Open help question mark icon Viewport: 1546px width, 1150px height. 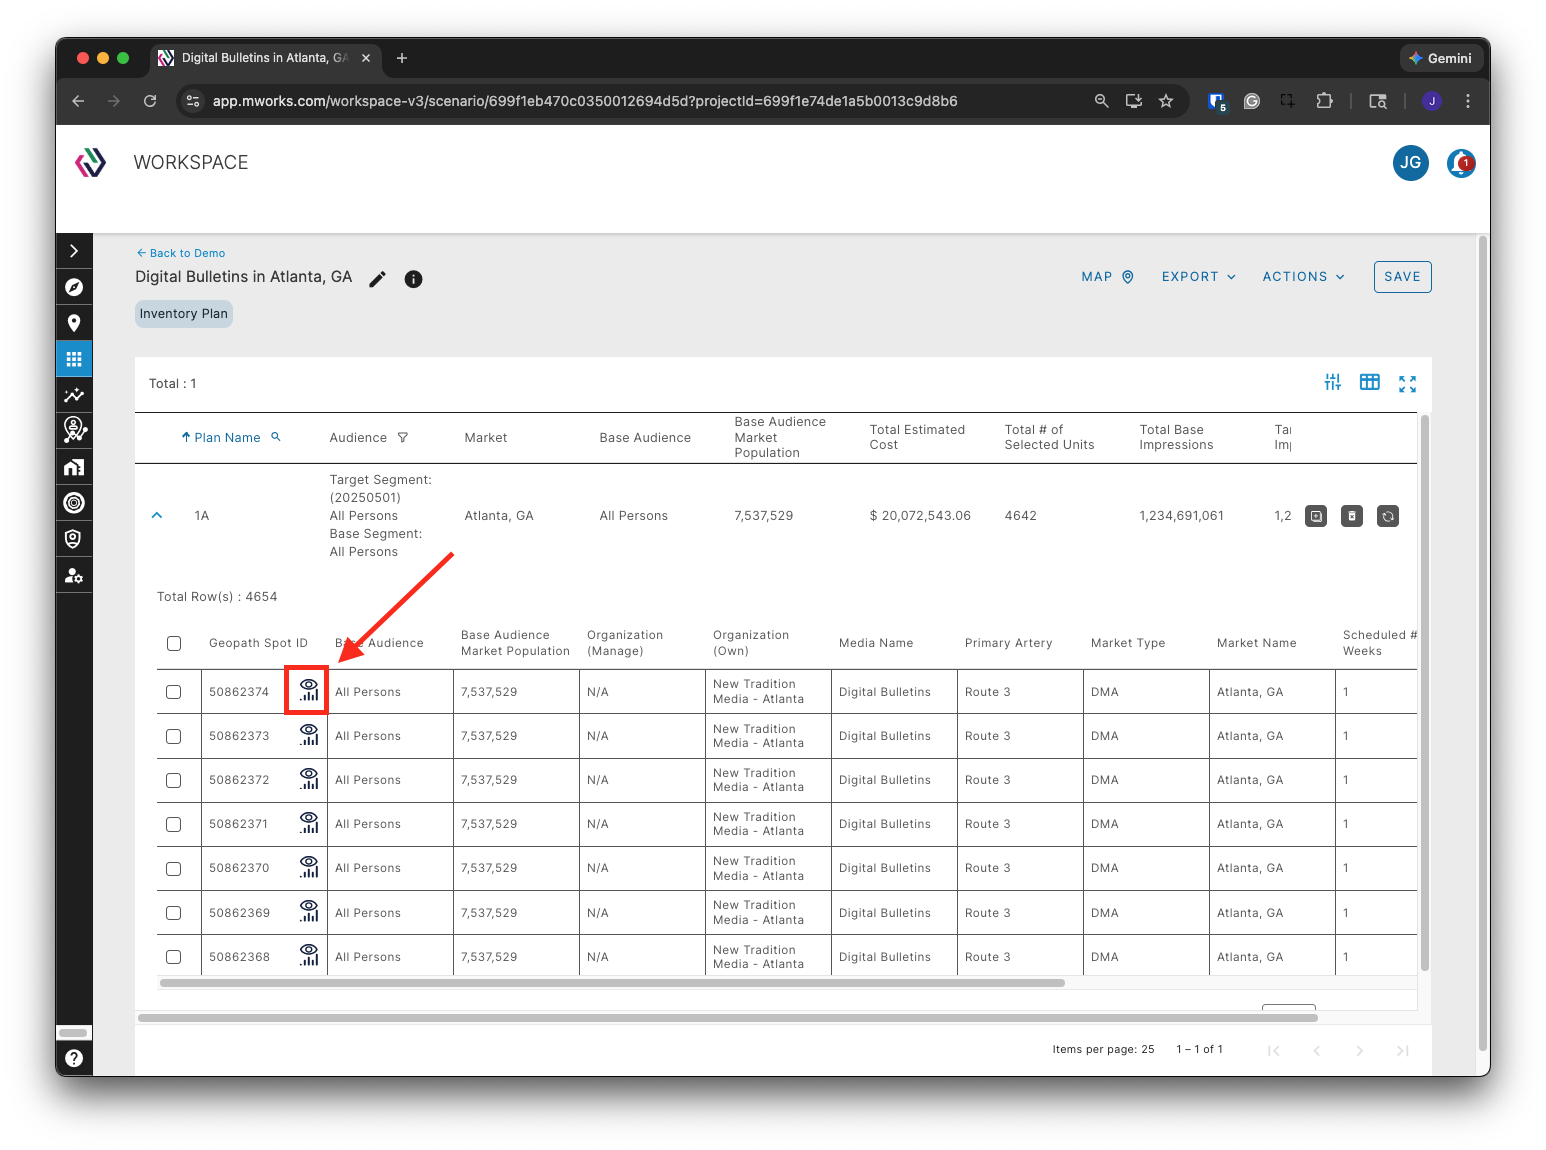[x=74, y=1058]
